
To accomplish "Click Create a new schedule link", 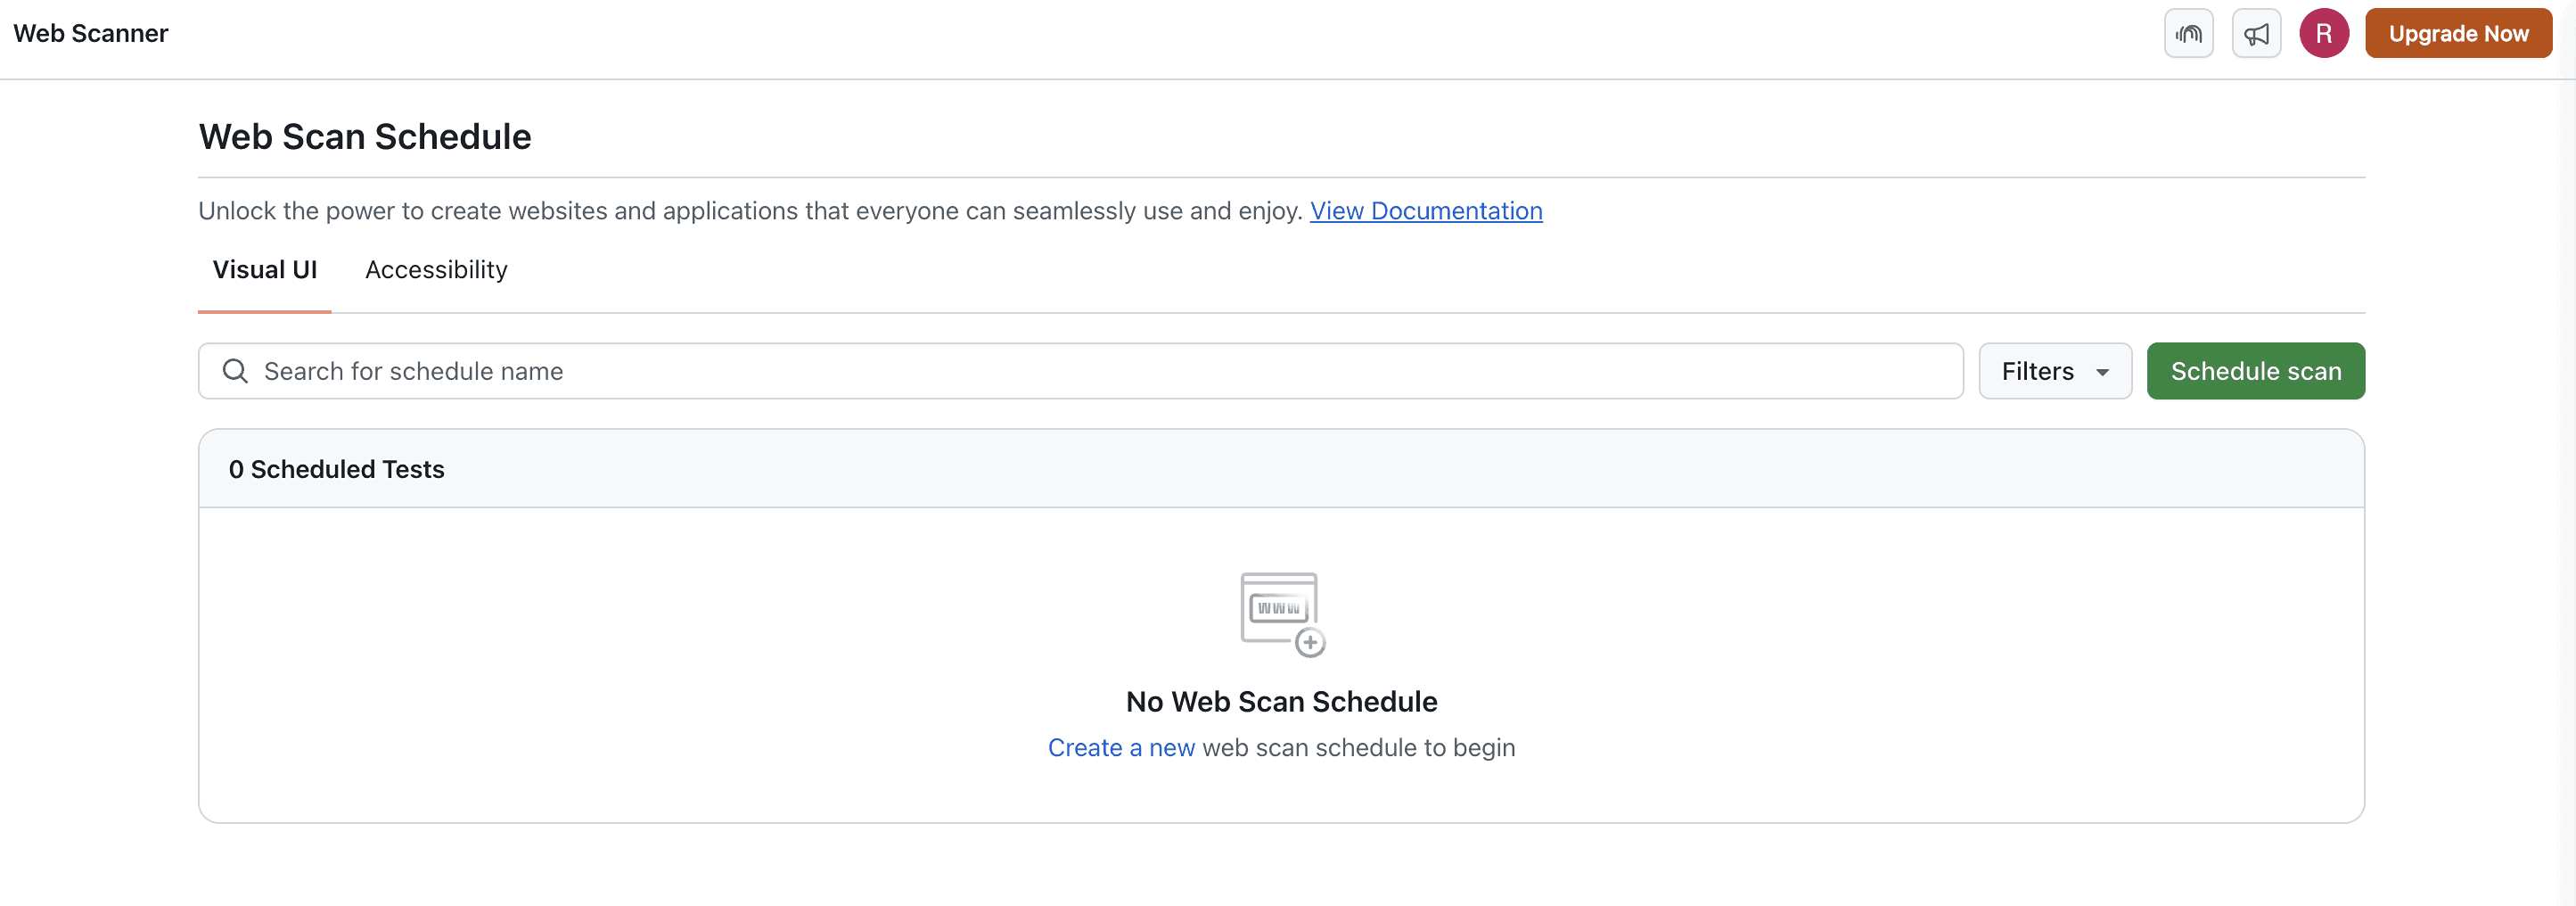I will coord(1121,747).
